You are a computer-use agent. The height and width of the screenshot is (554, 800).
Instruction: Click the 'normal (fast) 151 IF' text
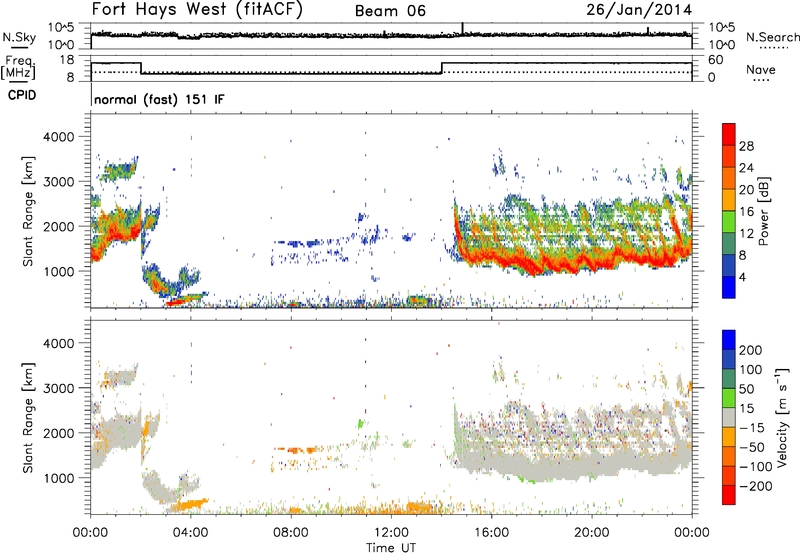[159, 99]
